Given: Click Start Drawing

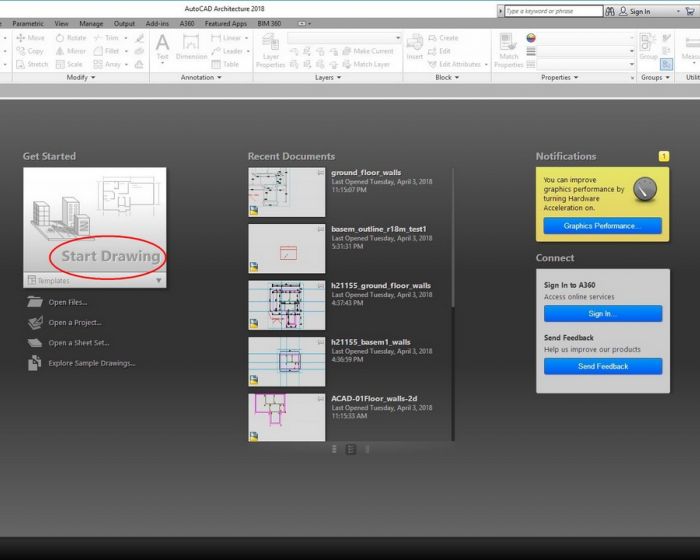Looking at the screenshot, I should 110,256.
